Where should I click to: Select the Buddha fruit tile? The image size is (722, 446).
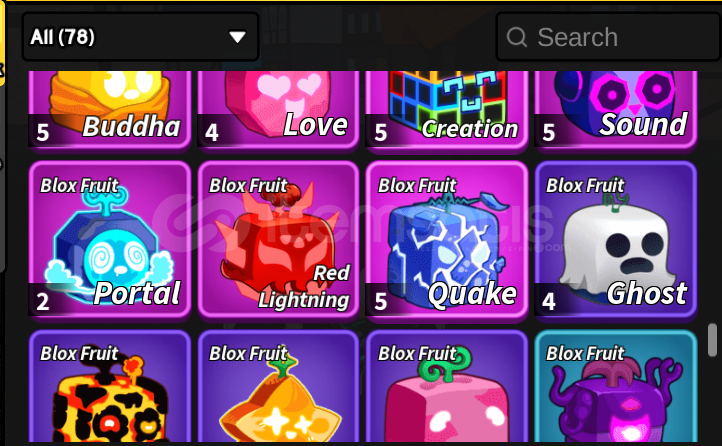pos(110,110)
